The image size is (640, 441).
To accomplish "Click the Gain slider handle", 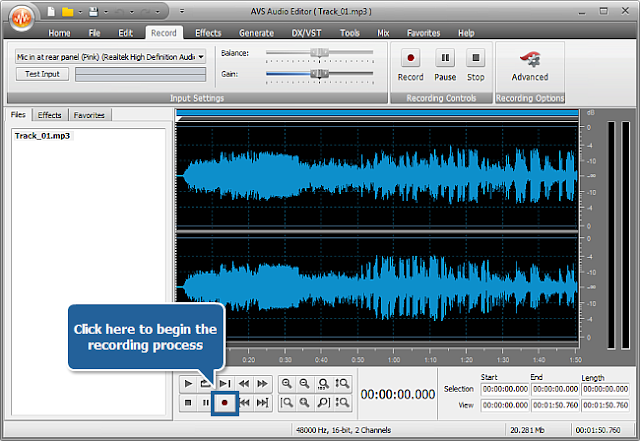I will coord(319,74).
